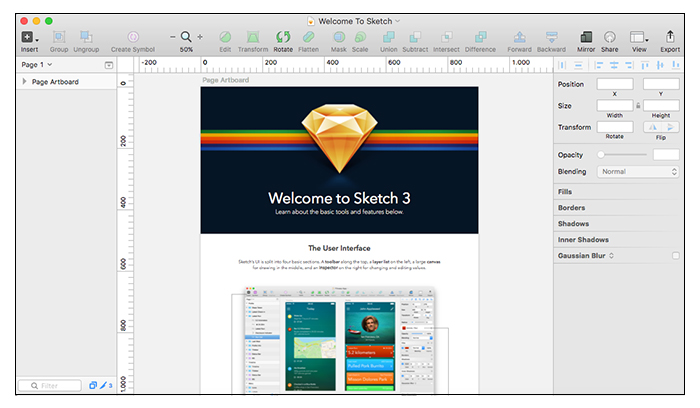The width and height of the screenshot is (700, 408).
Task: Change the Gaussian Blur type selector
Action: (611, 256)
